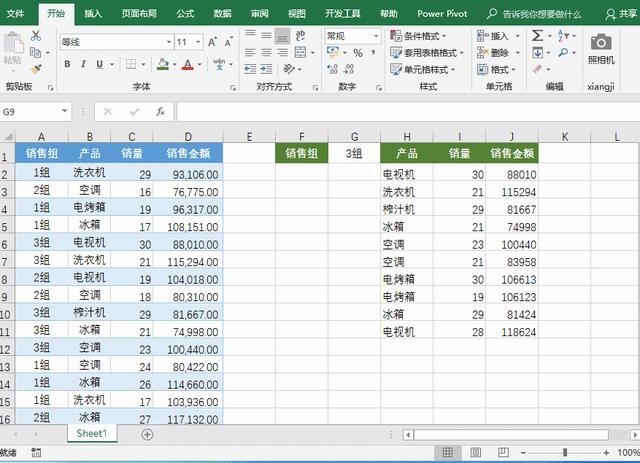The image size is (640, 463).
Task: Switch to the 页面布局 tab
Action: [x=139, y=13]
